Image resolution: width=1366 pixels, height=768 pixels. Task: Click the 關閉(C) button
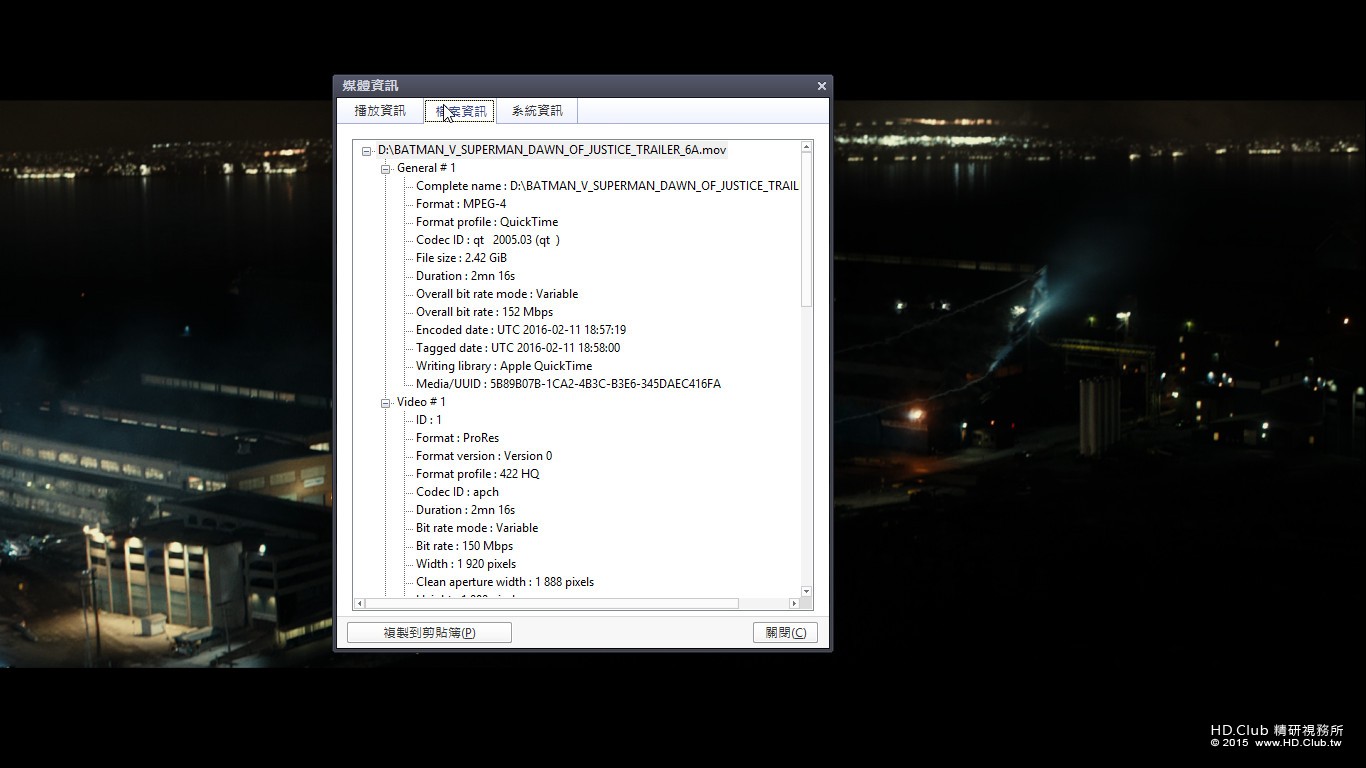click(x=785, y=632)
